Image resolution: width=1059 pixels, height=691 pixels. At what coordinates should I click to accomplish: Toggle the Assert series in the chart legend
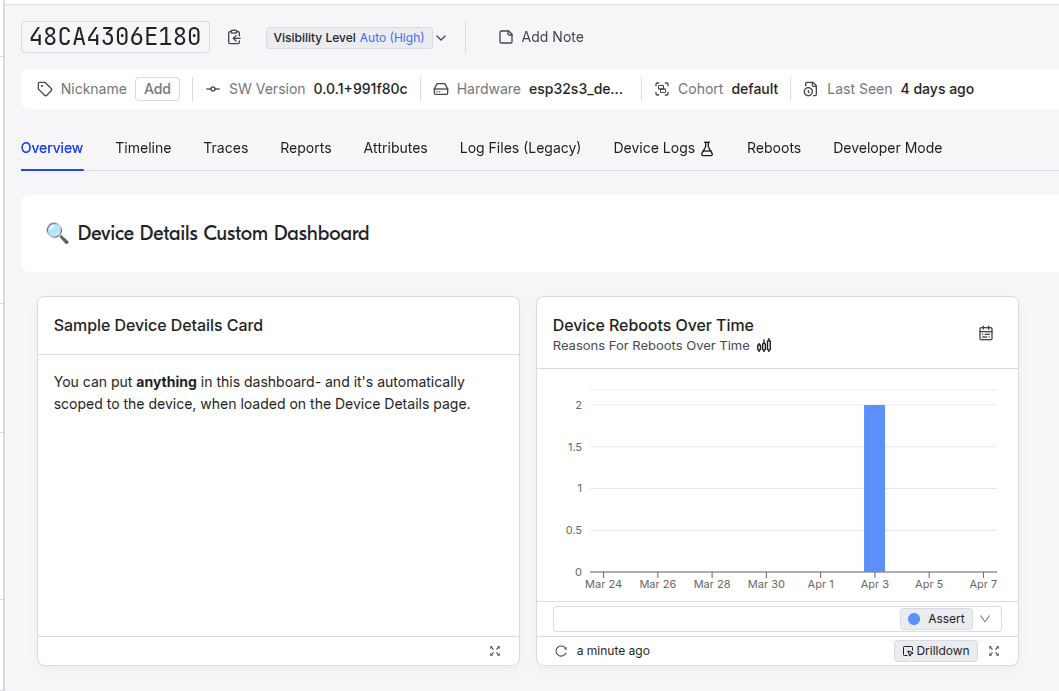[935, 618]
